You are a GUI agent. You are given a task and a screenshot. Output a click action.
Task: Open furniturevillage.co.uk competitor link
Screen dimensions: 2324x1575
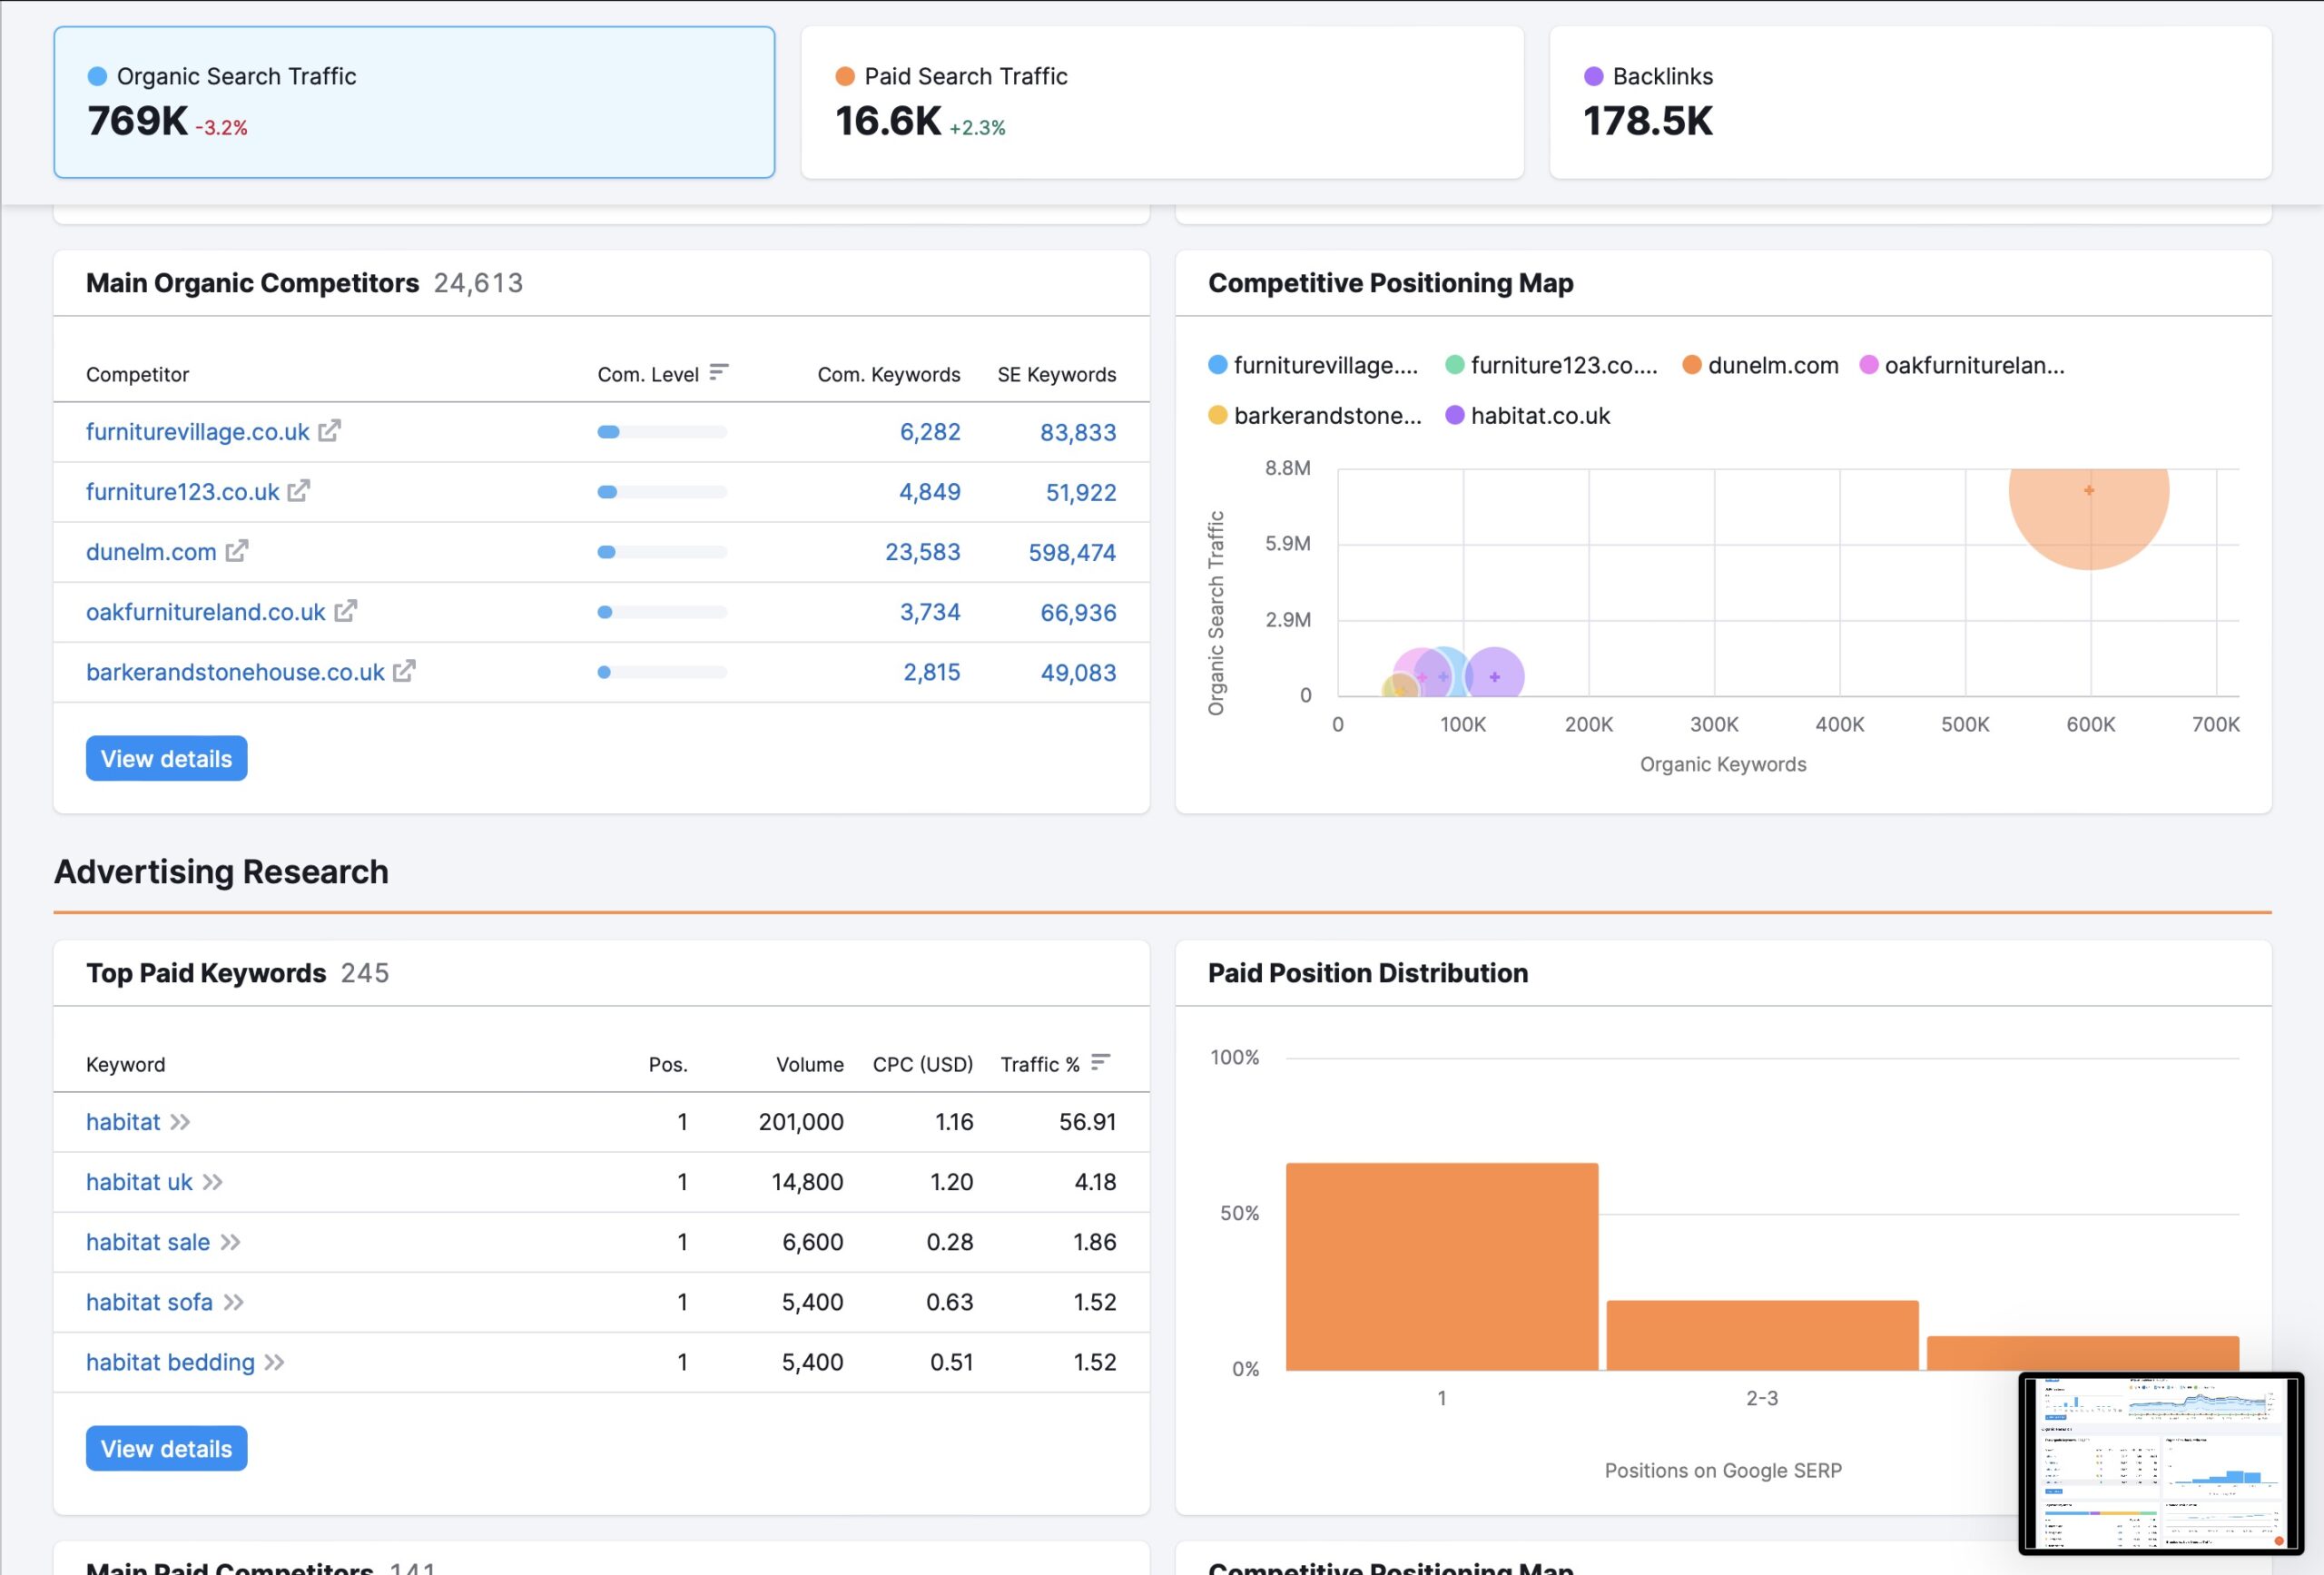197,431
